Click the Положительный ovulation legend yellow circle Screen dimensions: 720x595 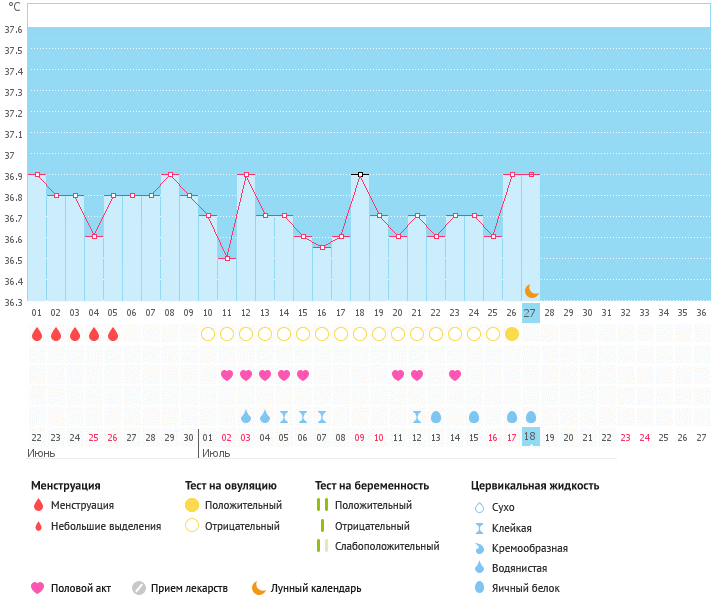pyautogui.click(x=192, y=505)
